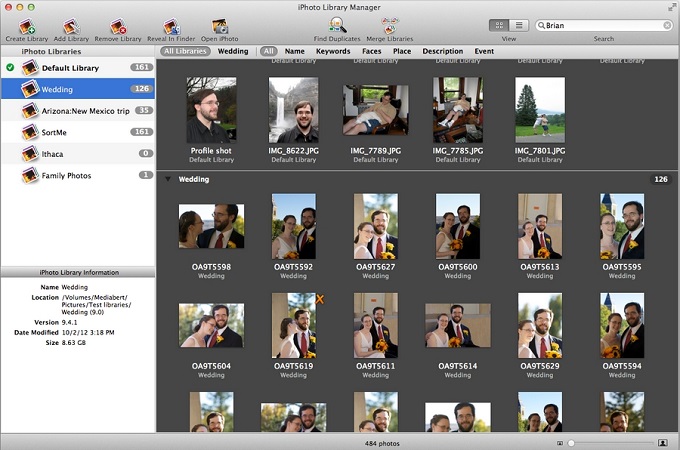
Task: Select the OA9T5592 wedding photo
Action: click(x=294, y=226)
